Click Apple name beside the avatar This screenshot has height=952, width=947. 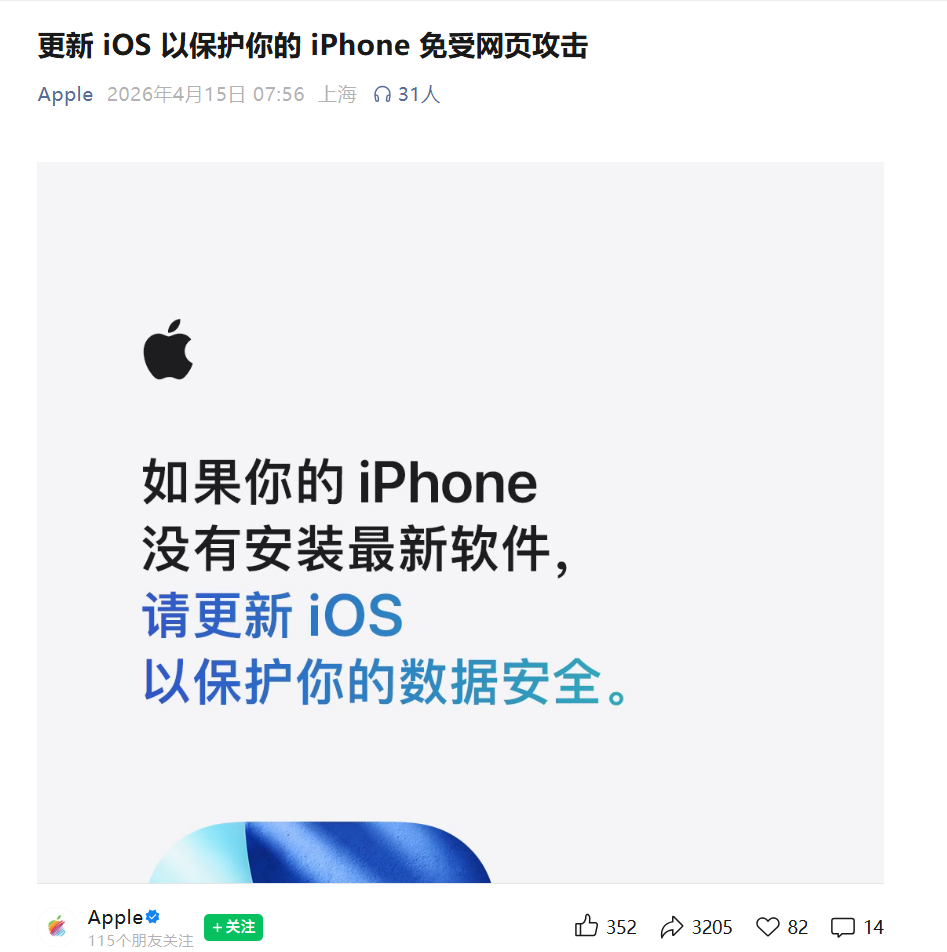pos(115,917)
